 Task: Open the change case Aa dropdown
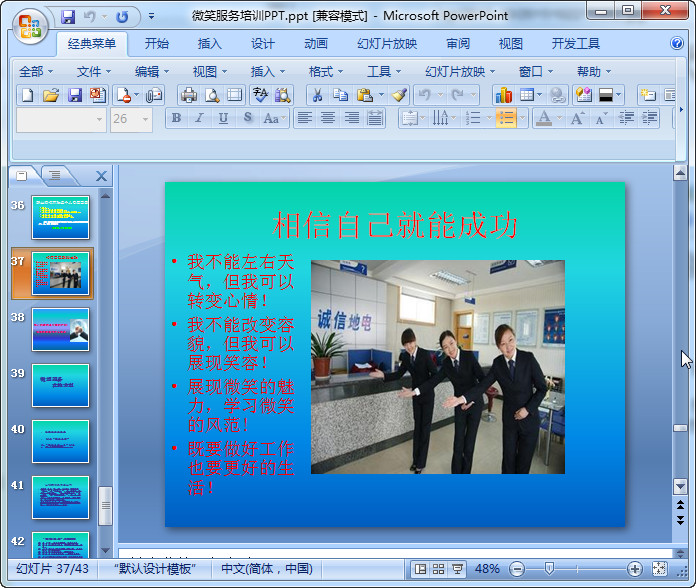[274, 118]
